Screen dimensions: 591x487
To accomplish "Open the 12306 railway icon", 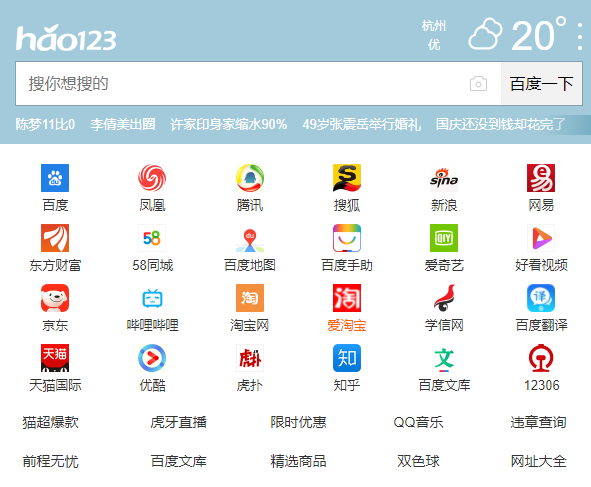I will (x=541, y=358).
